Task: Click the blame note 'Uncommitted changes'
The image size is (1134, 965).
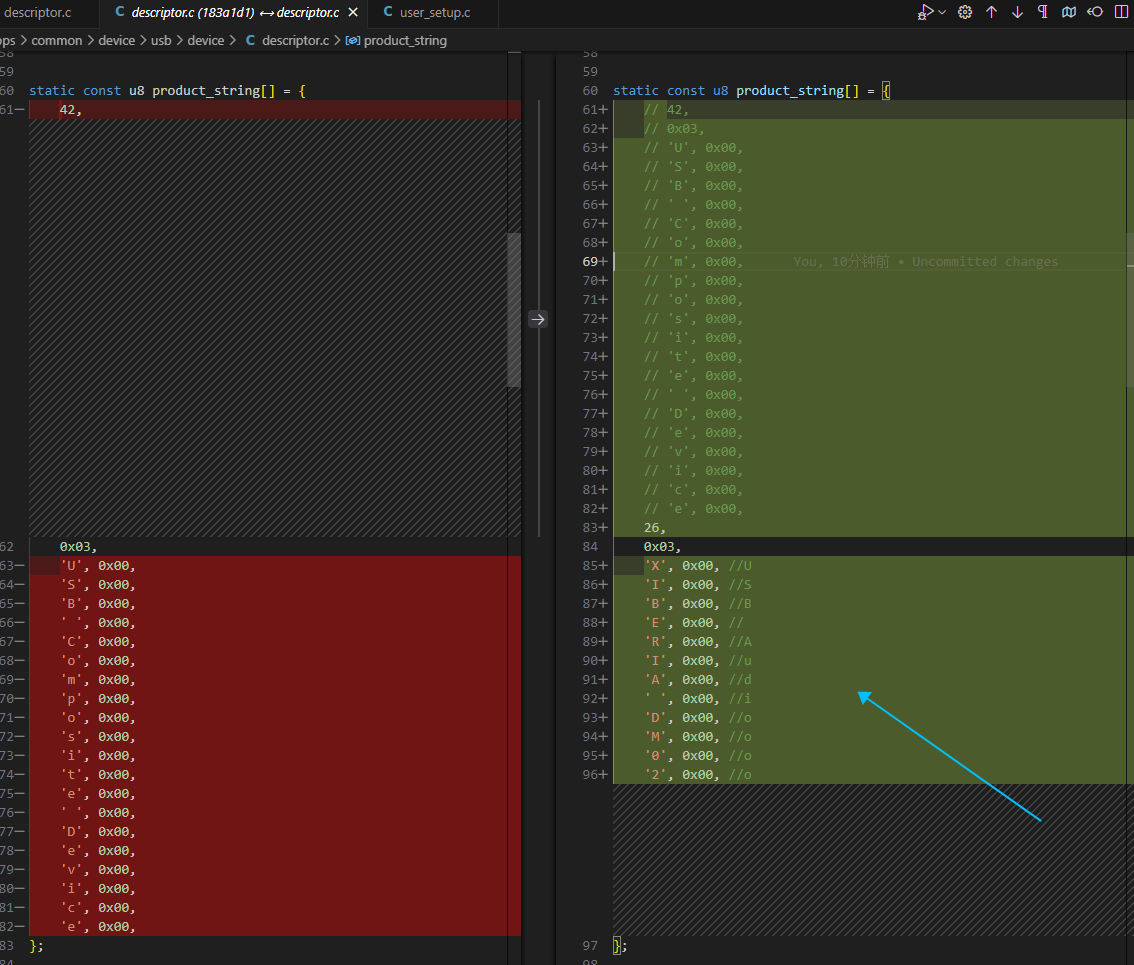Action: pyautogui.click(x=984, y=262)
